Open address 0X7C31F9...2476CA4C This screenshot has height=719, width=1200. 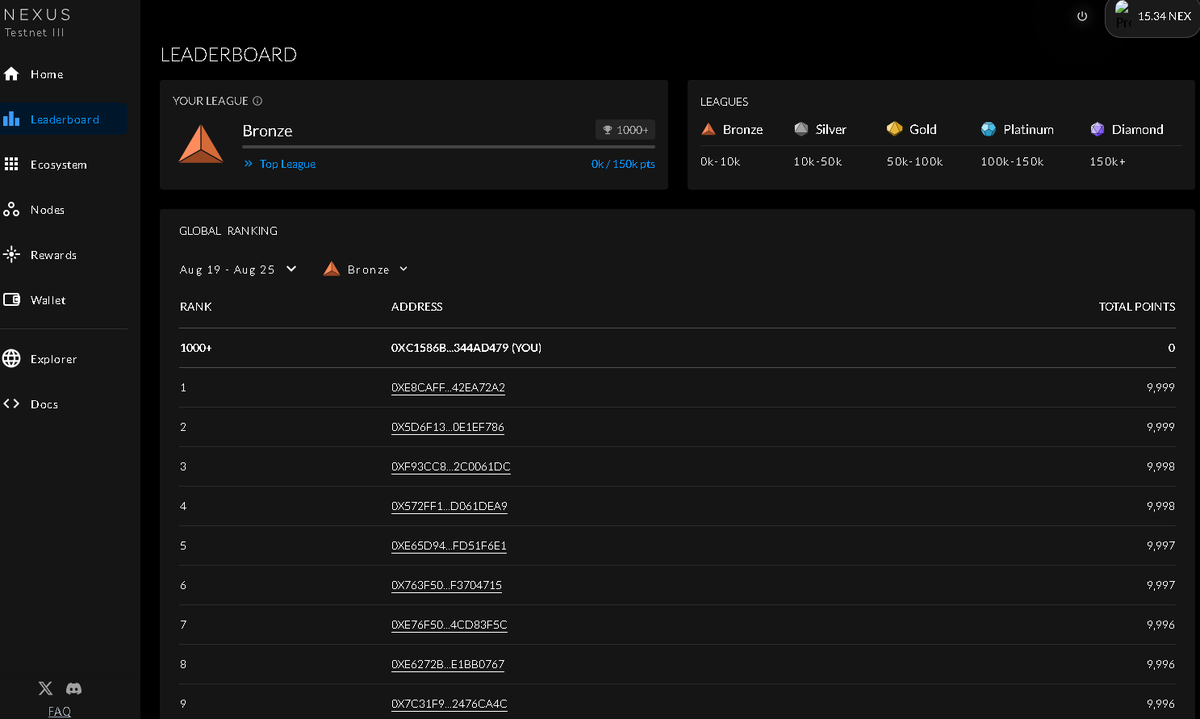click(449, 704)
